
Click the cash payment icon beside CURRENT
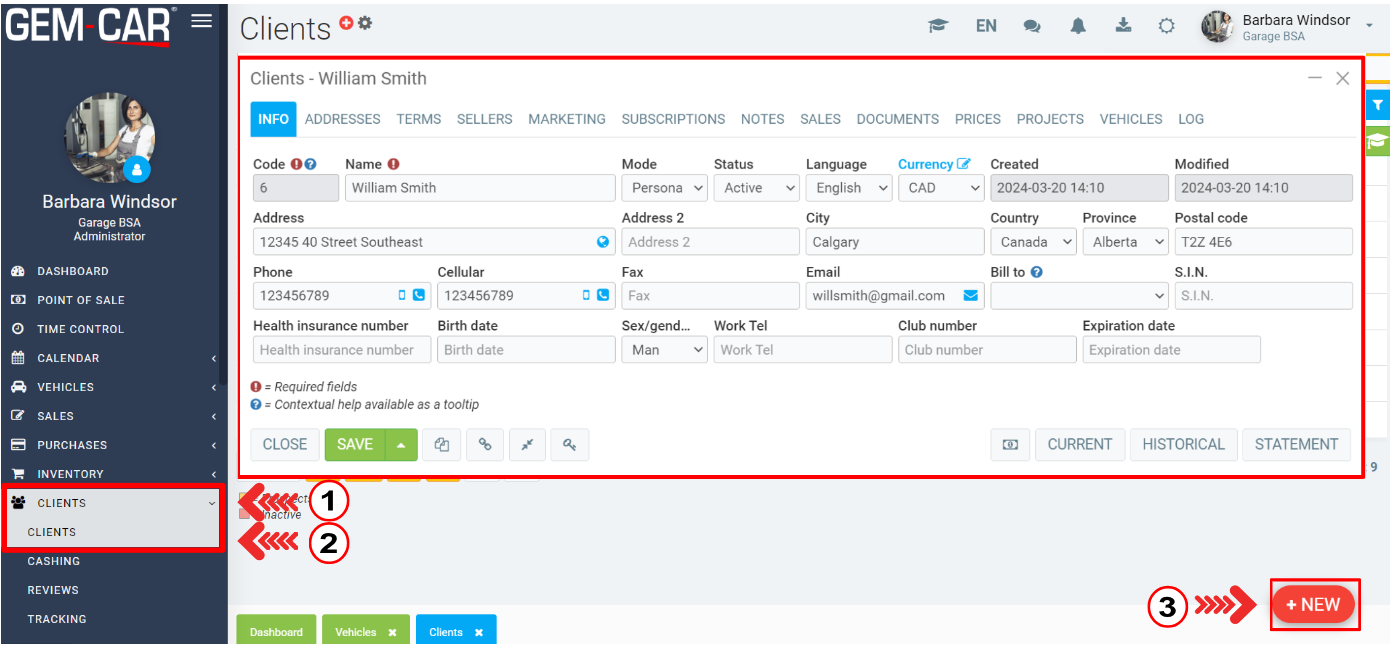click(x=1010, y=445)
